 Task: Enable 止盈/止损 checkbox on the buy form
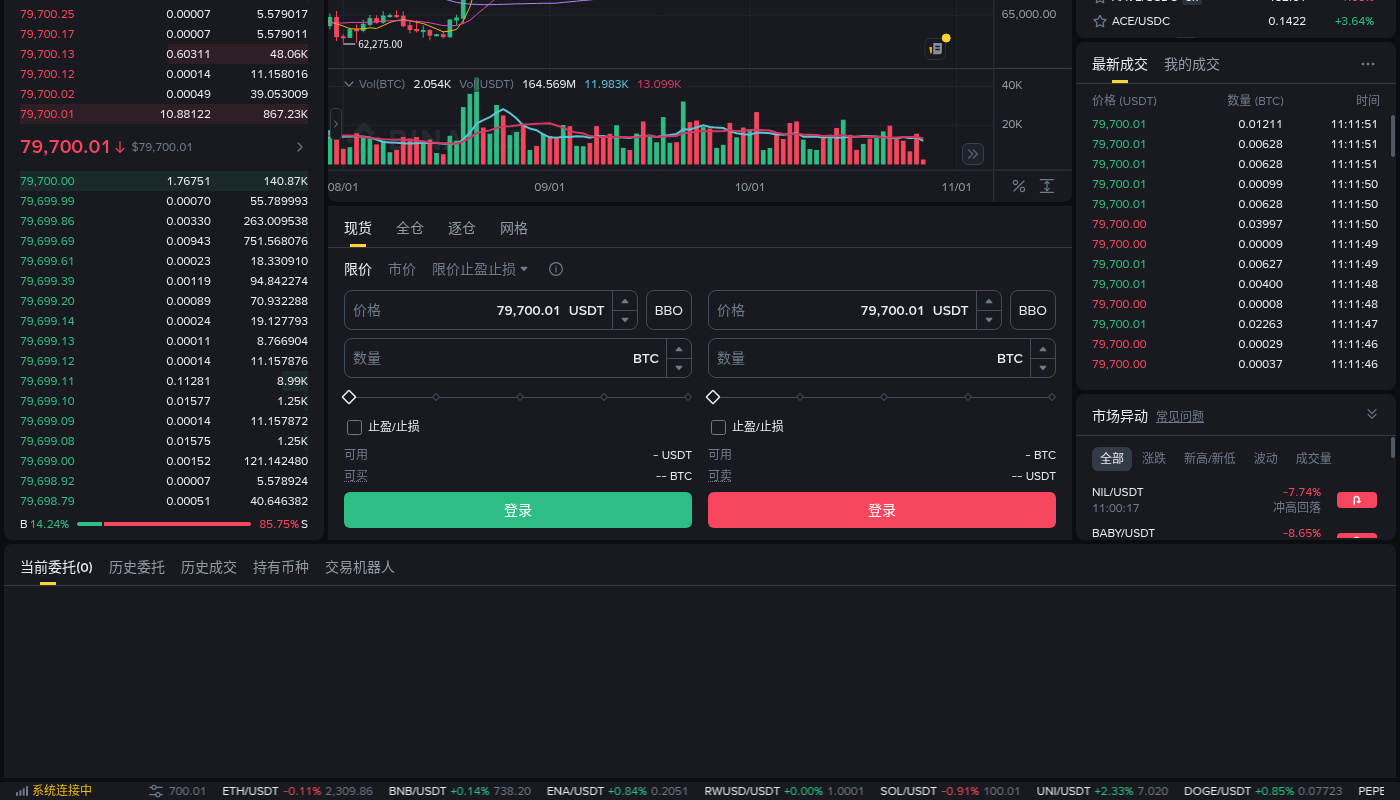(354, 427)
